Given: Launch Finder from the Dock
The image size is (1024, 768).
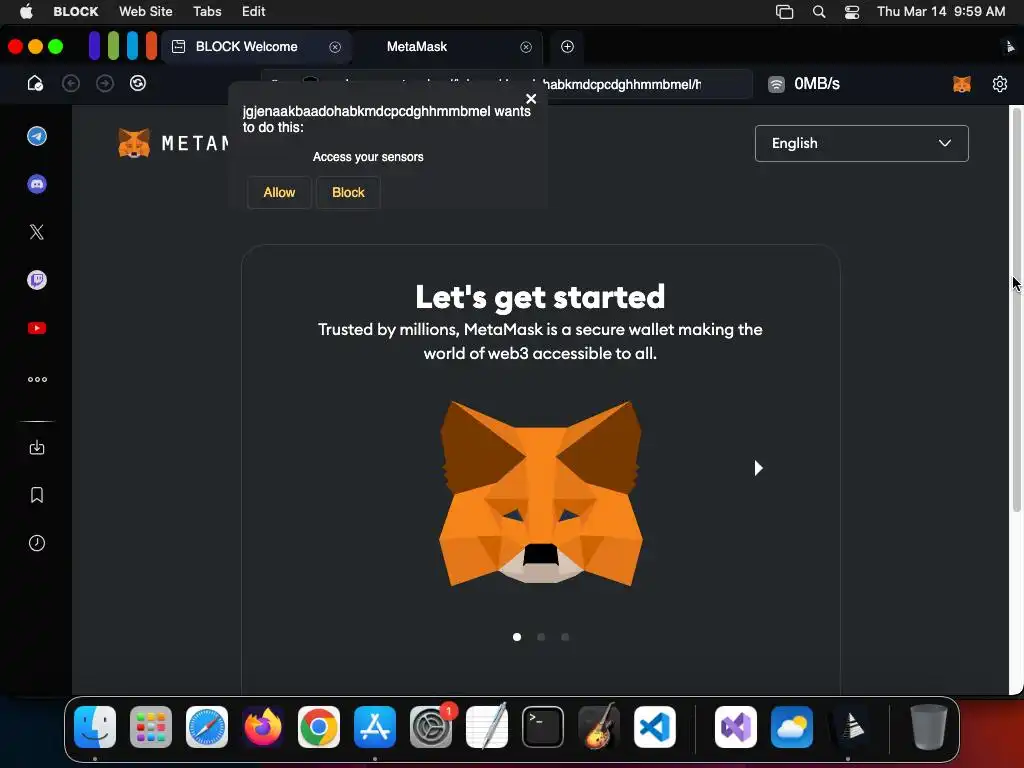Looking at the screenshot, I should click(95, 727).
